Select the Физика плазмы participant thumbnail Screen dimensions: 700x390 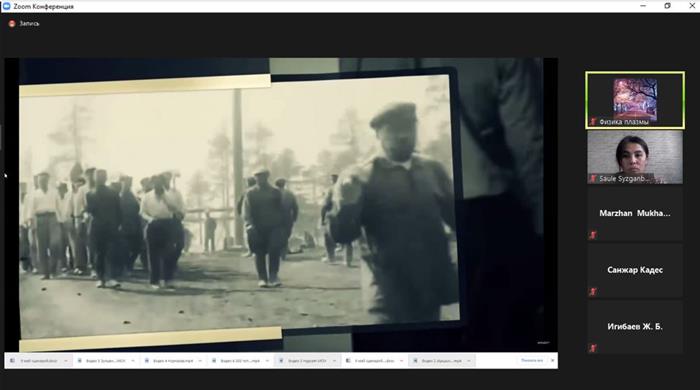635,100
